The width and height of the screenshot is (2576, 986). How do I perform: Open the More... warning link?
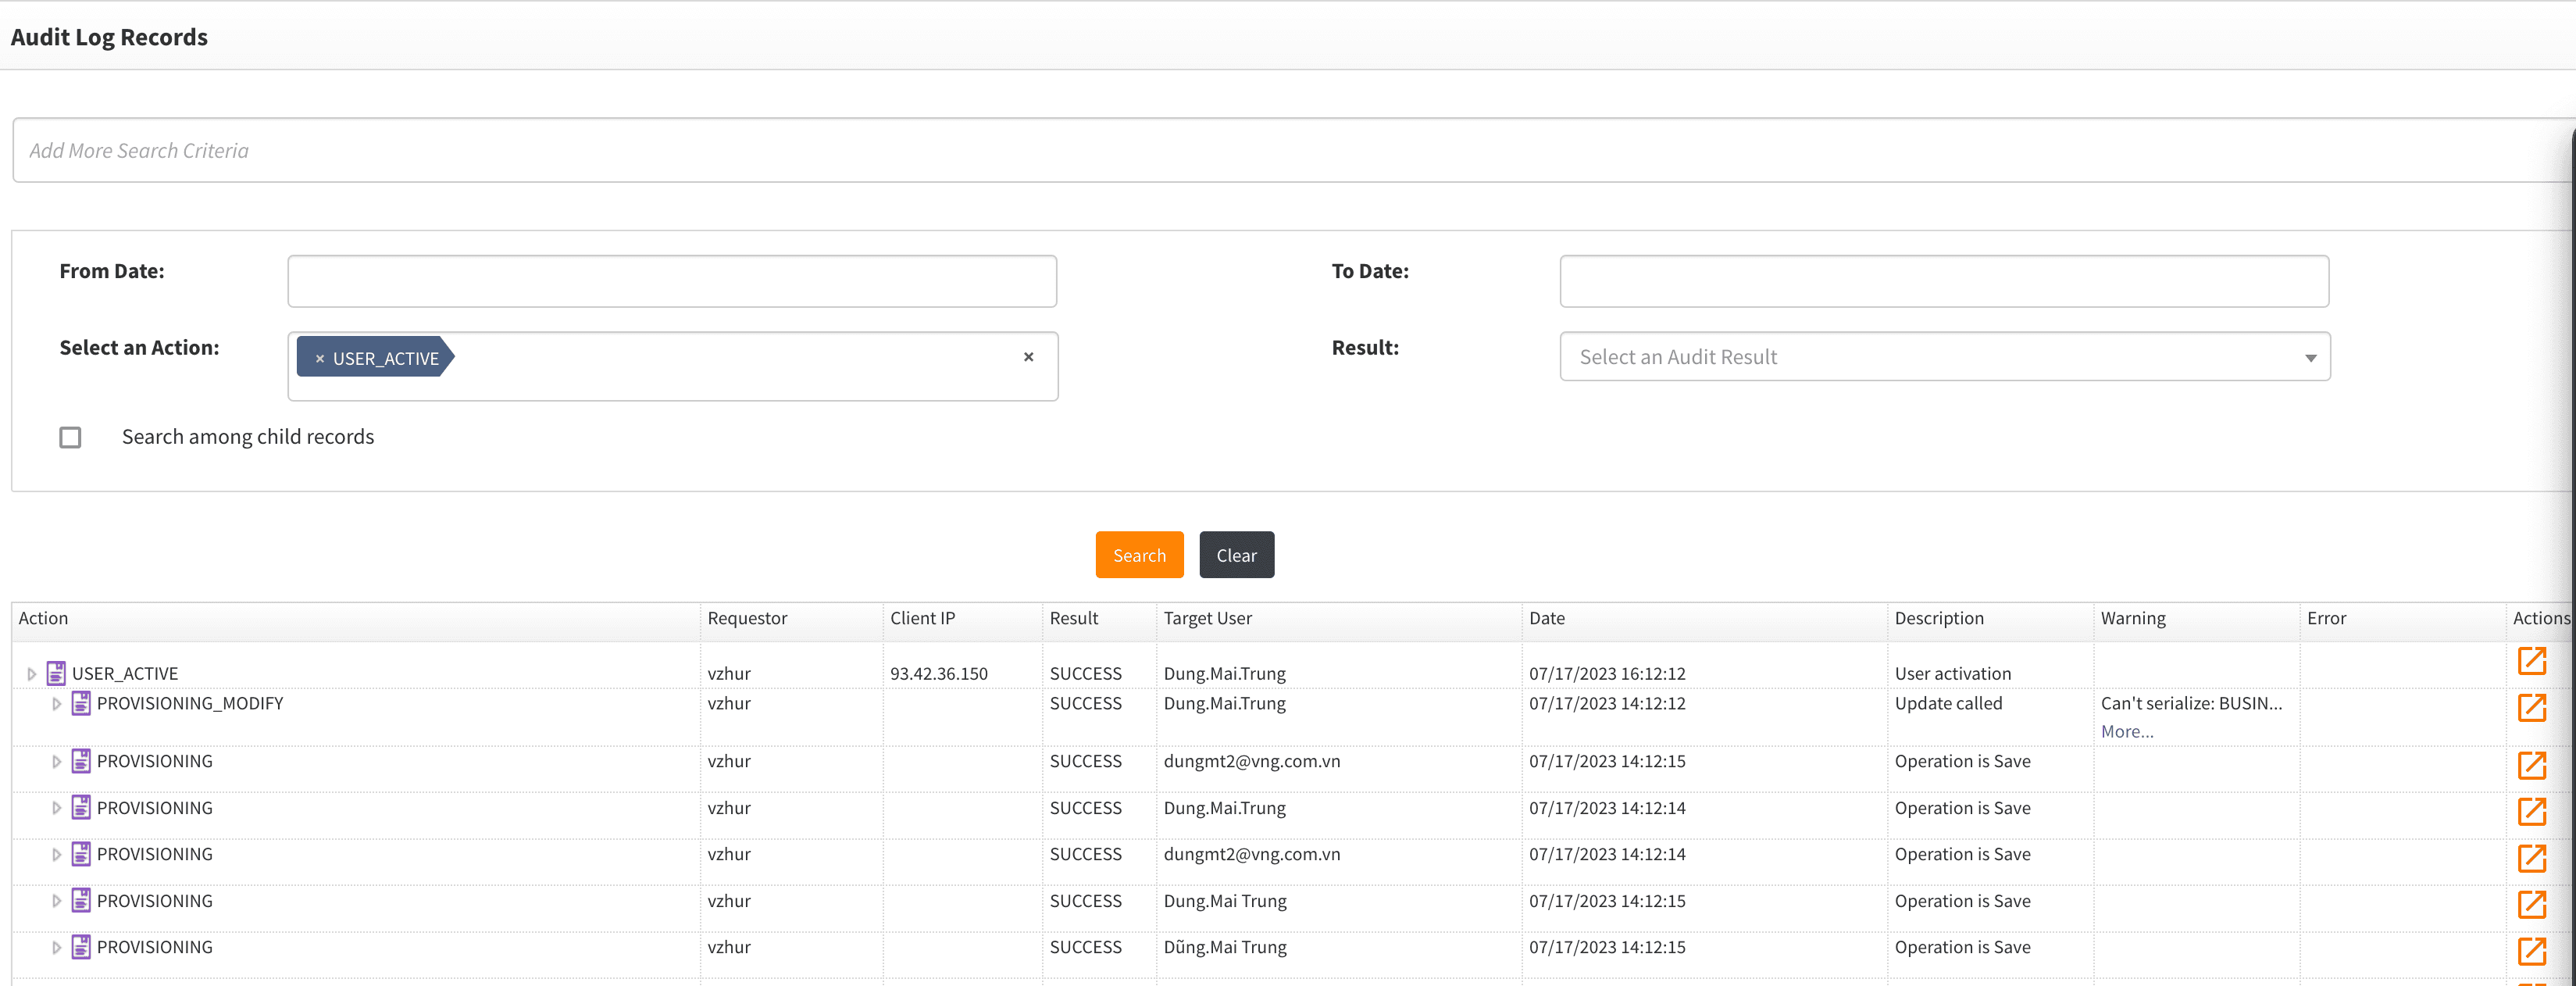coord(2126,732)
